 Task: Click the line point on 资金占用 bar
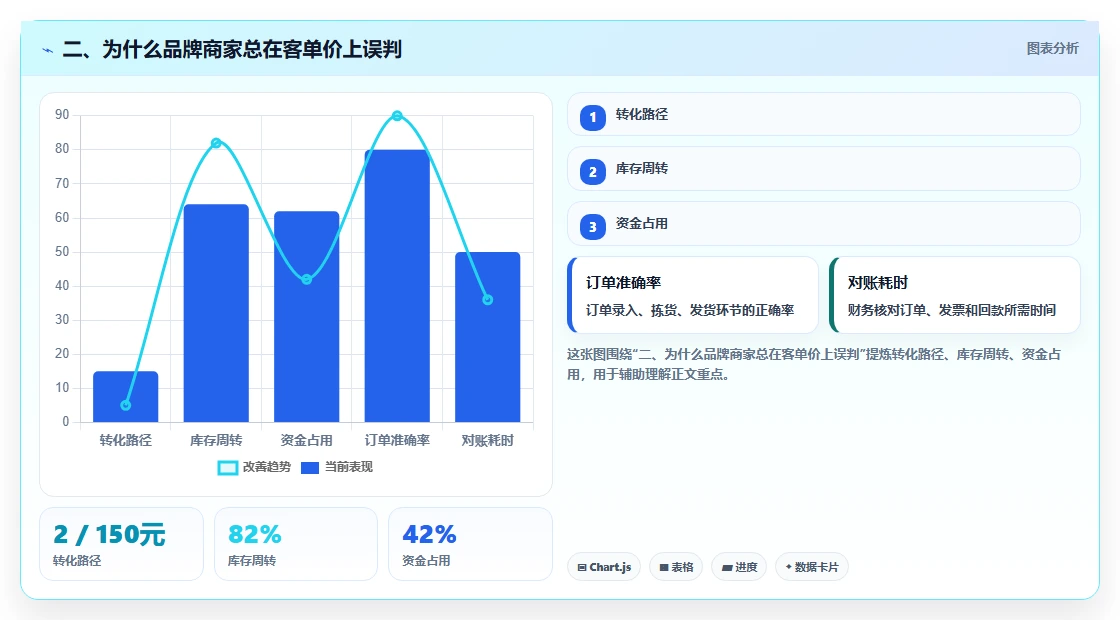tap(306, 279)
